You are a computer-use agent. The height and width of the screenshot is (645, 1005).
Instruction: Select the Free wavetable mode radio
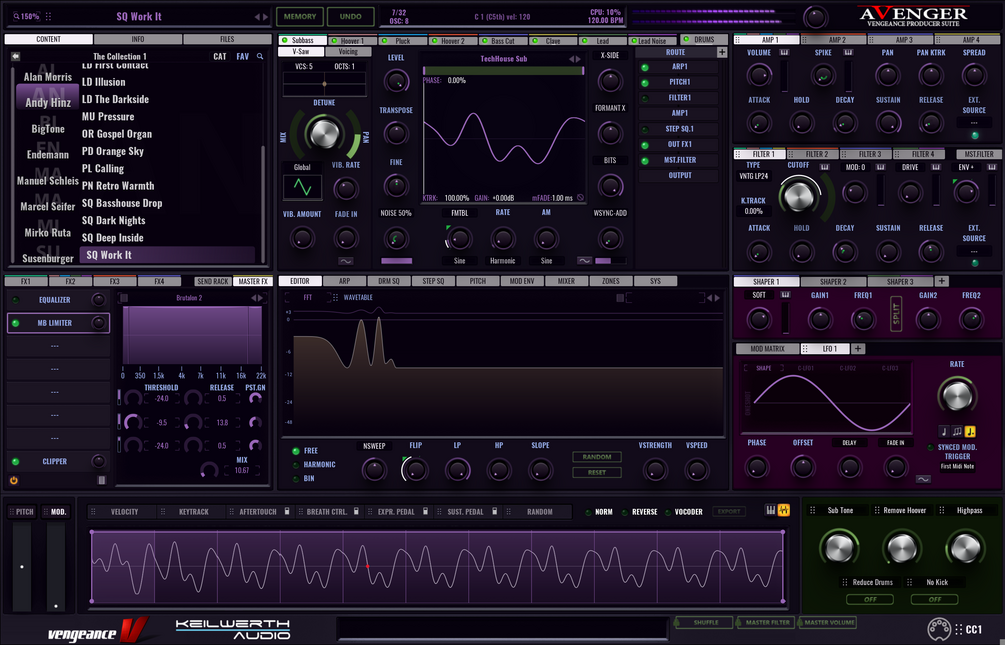tap(295, 451)
